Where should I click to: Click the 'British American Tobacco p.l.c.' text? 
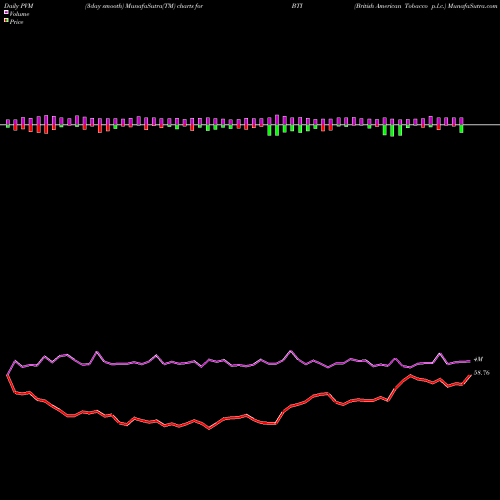coord(400,6)
